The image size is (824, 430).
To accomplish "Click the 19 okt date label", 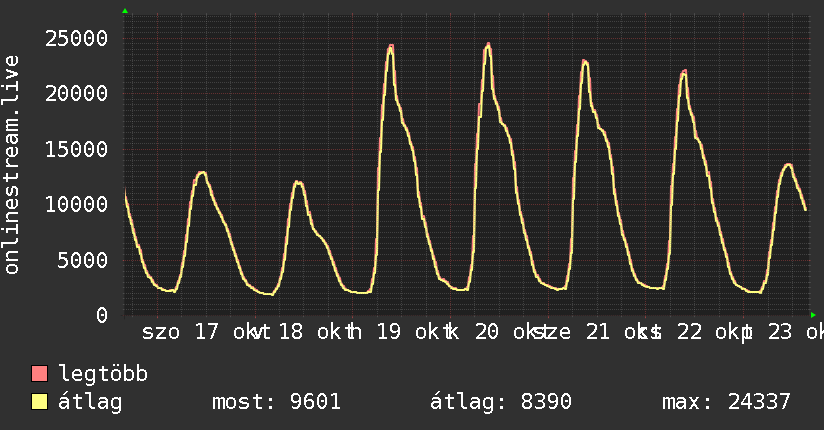I will (x=407, y=332).
